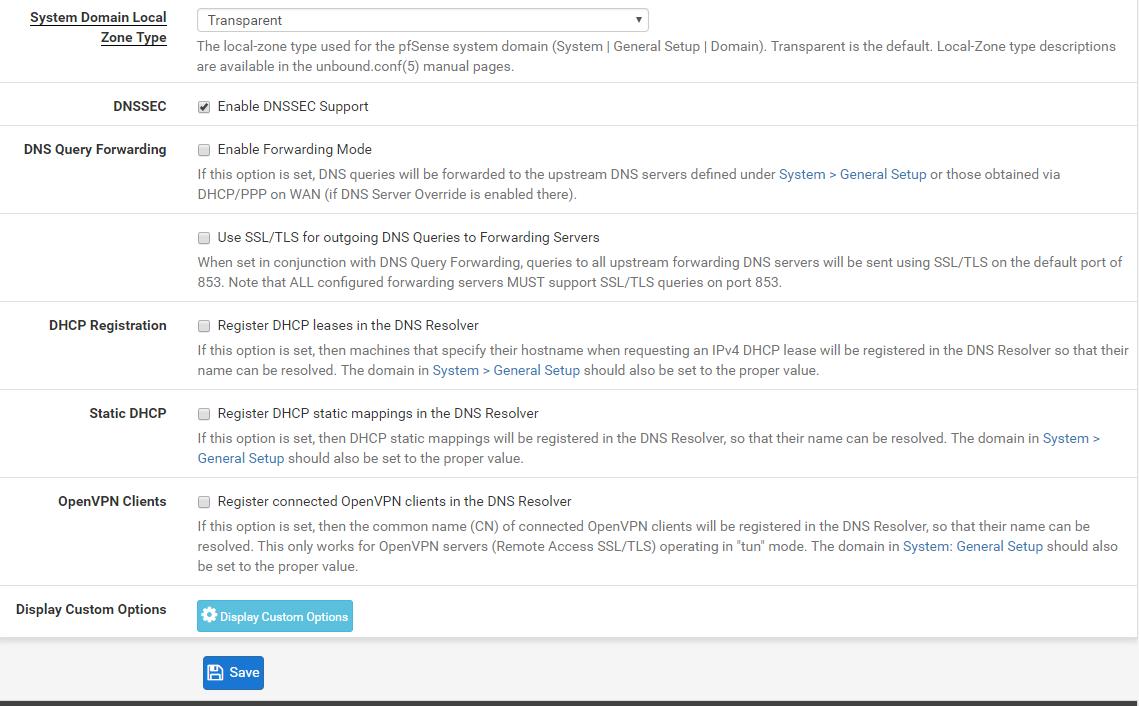Viewport: 1139px width, 706px height.
Task: Click the DNSSEC label
Action: pos(139,106)
